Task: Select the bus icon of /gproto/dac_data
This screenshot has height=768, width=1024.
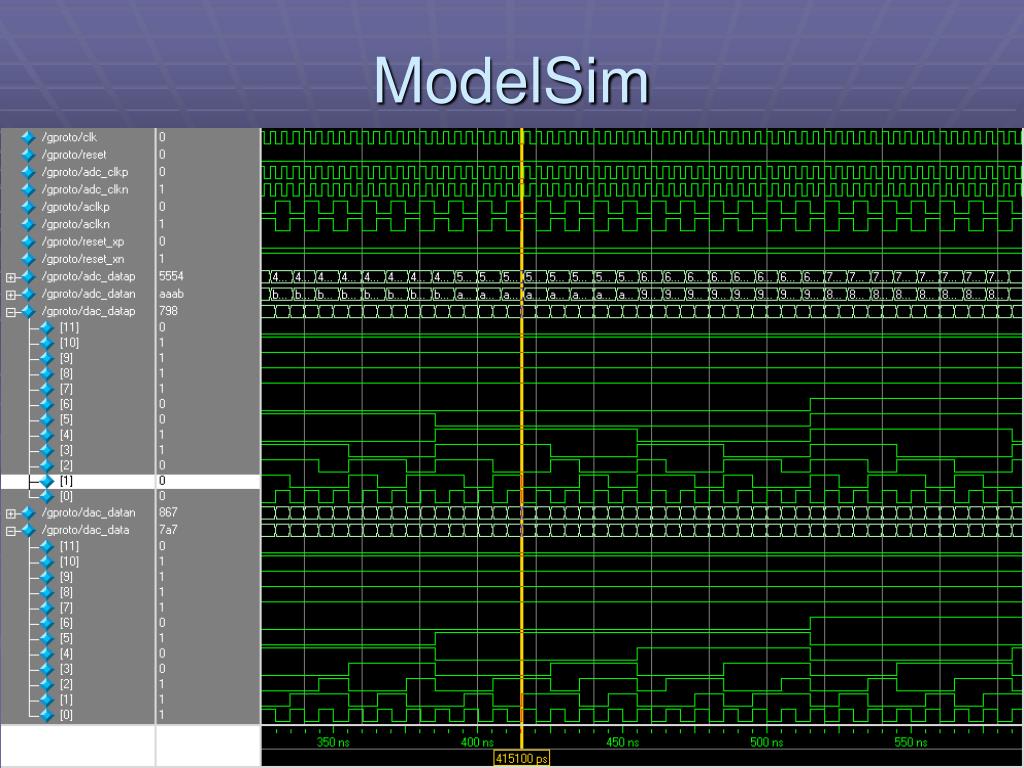Action: click(27, 530)
